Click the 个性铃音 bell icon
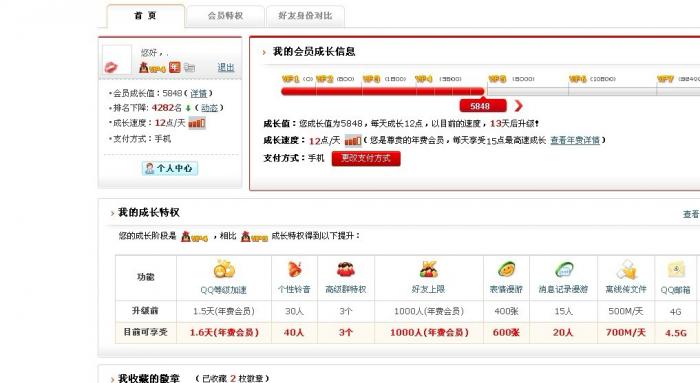Screen dimensions: 700x383 (294, 269)
